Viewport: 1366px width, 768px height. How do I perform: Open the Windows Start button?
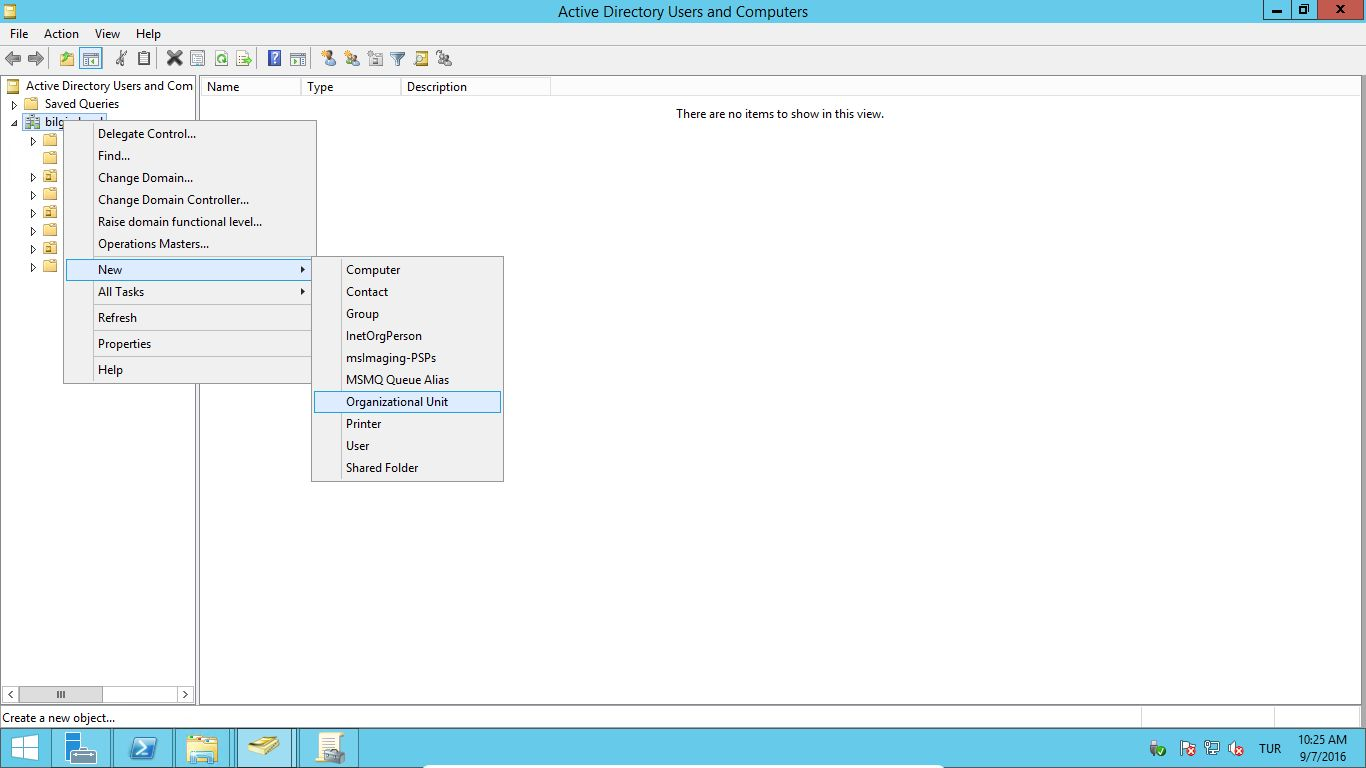pos(24,748)
